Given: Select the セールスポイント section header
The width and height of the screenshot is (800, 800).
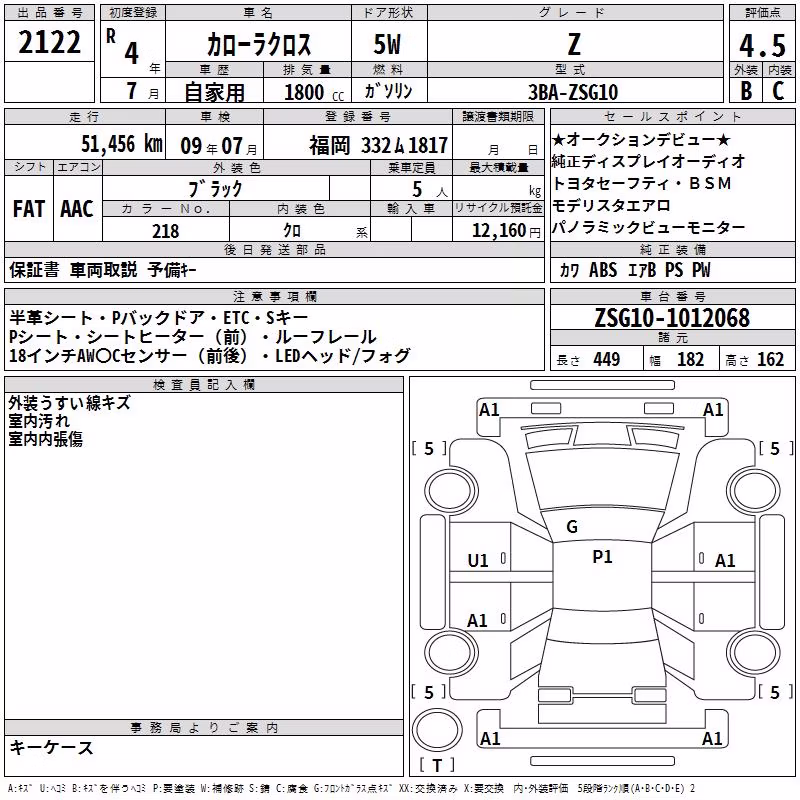Looking at the screenshot, I should 672,116.
